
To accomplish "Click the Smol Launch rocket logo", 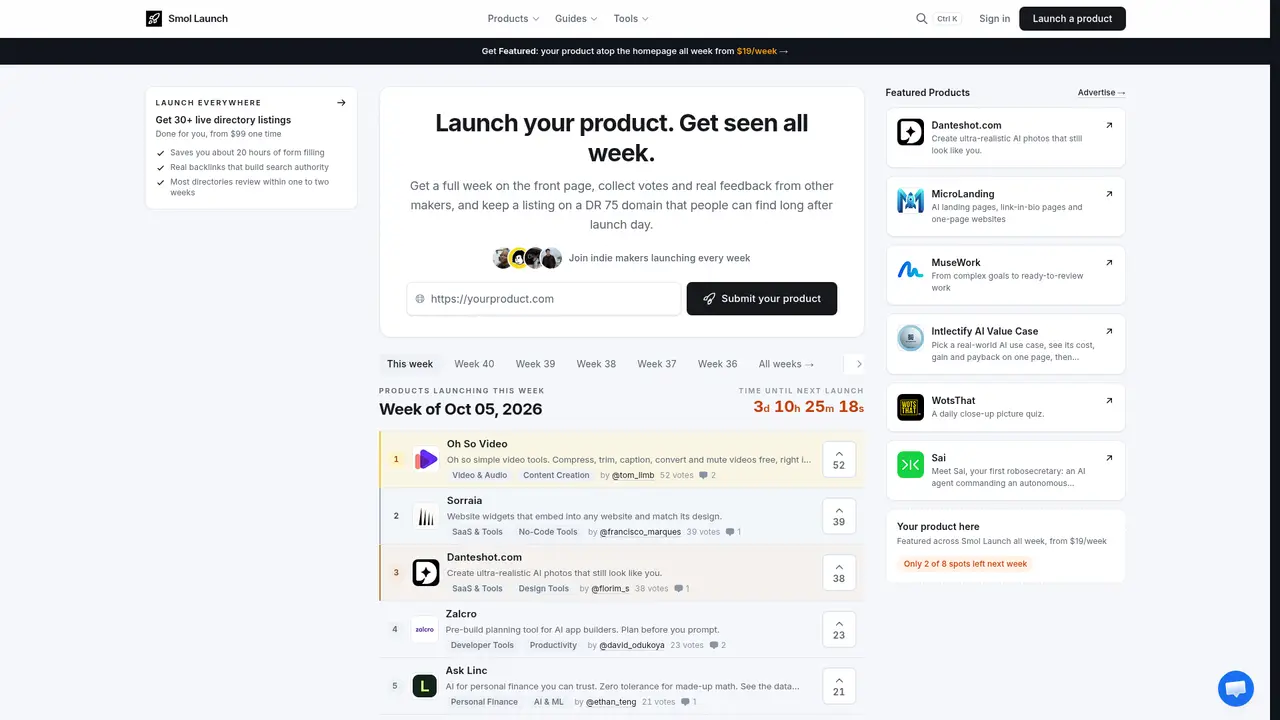I will (153, 18).
